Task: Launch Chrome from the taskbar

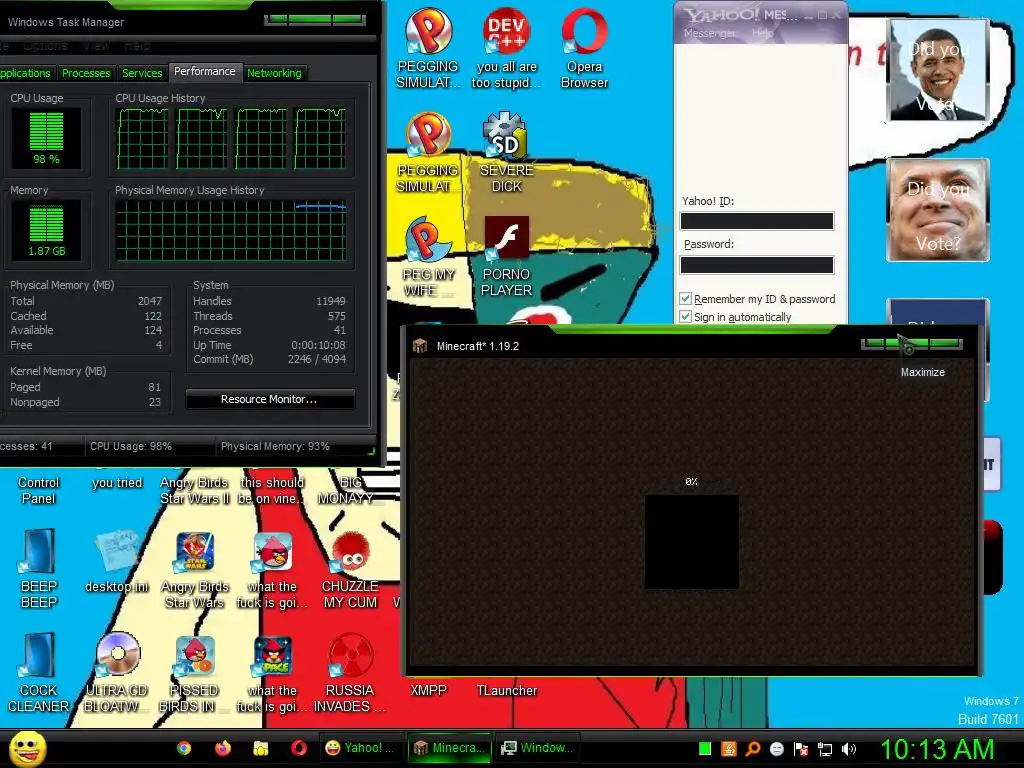Action: pyautogui.click(x=184, y=748)
